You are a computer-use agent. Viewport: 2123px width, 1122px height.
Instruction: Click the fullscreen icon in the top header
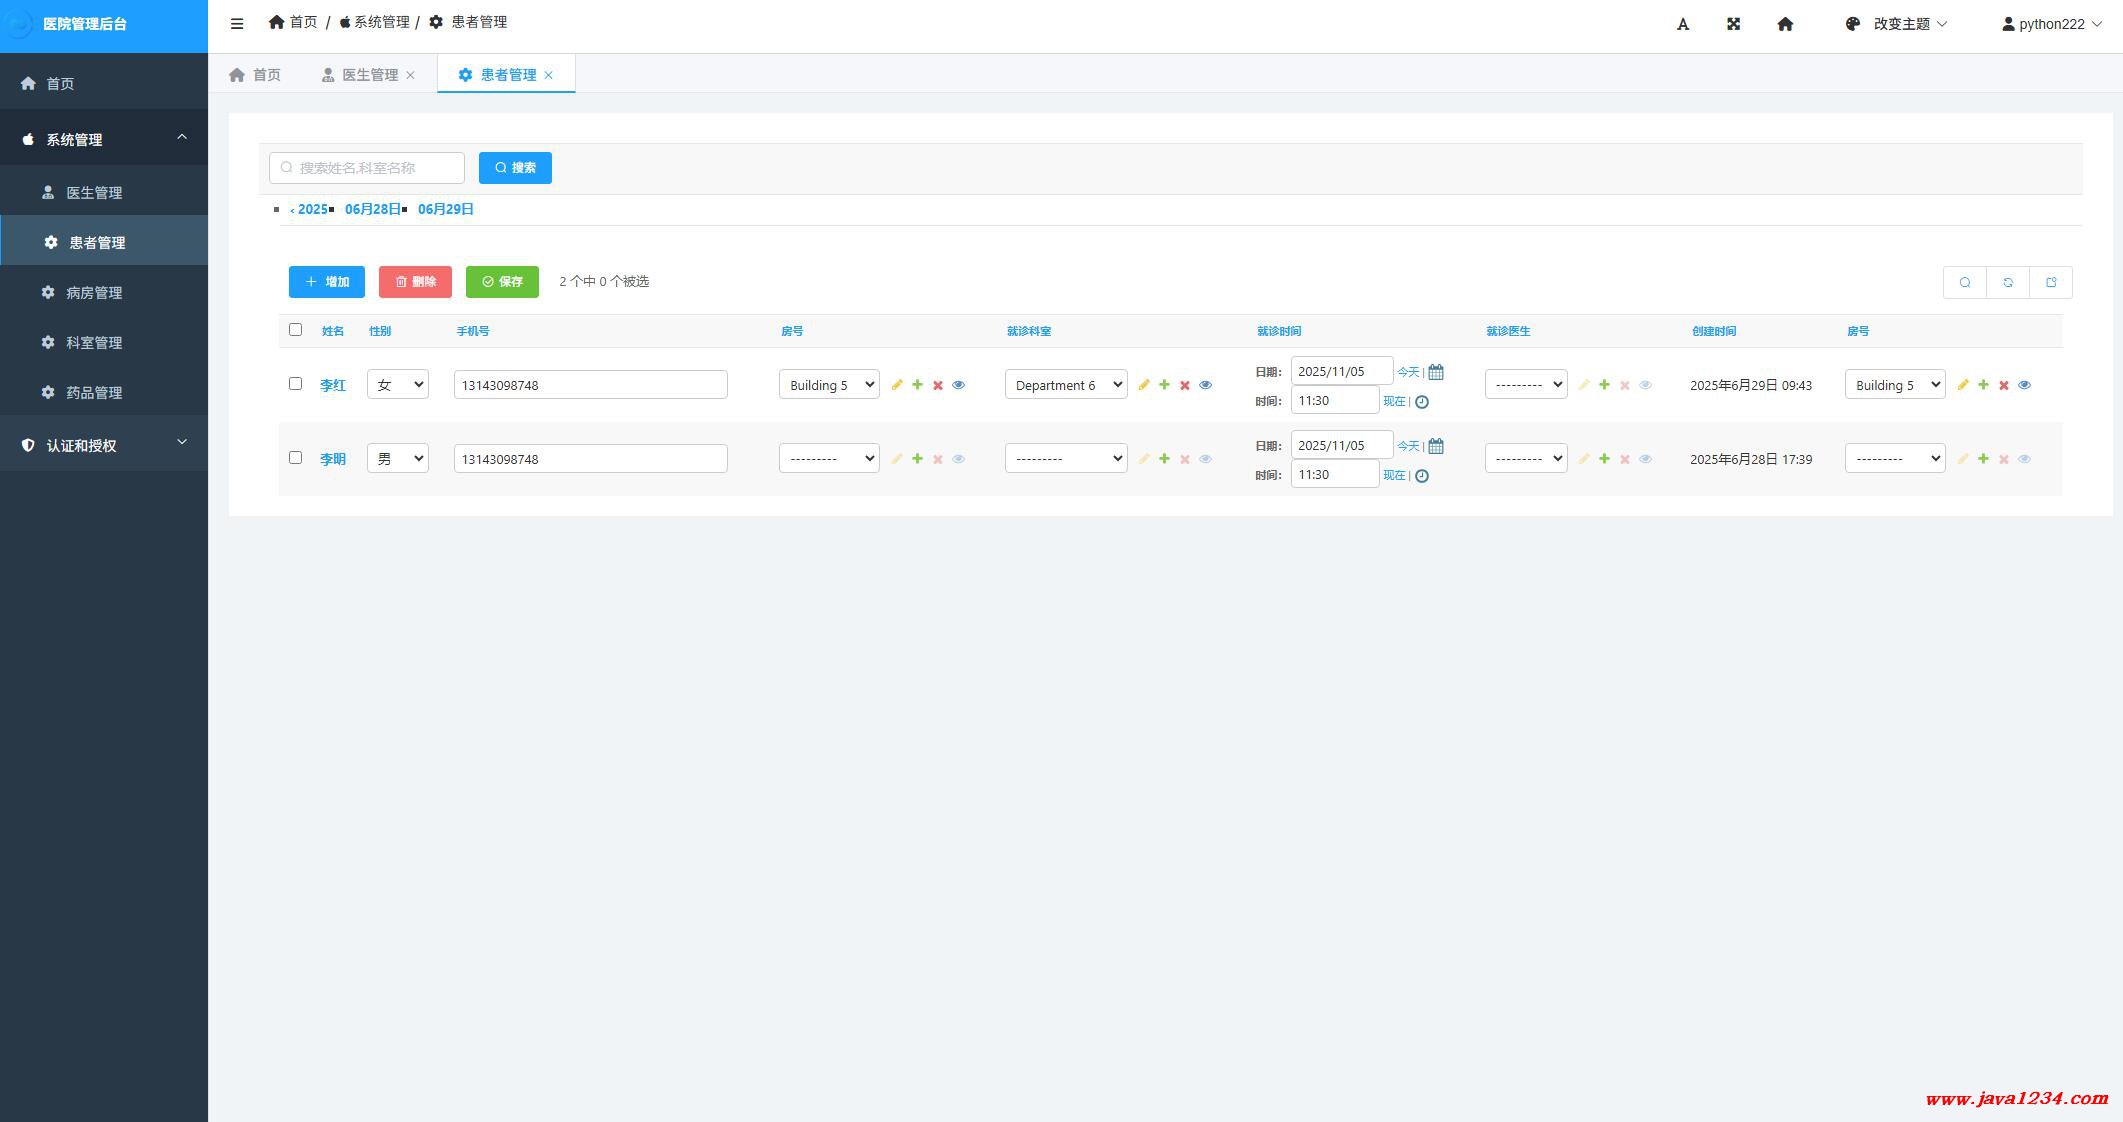pos(1734,24)
